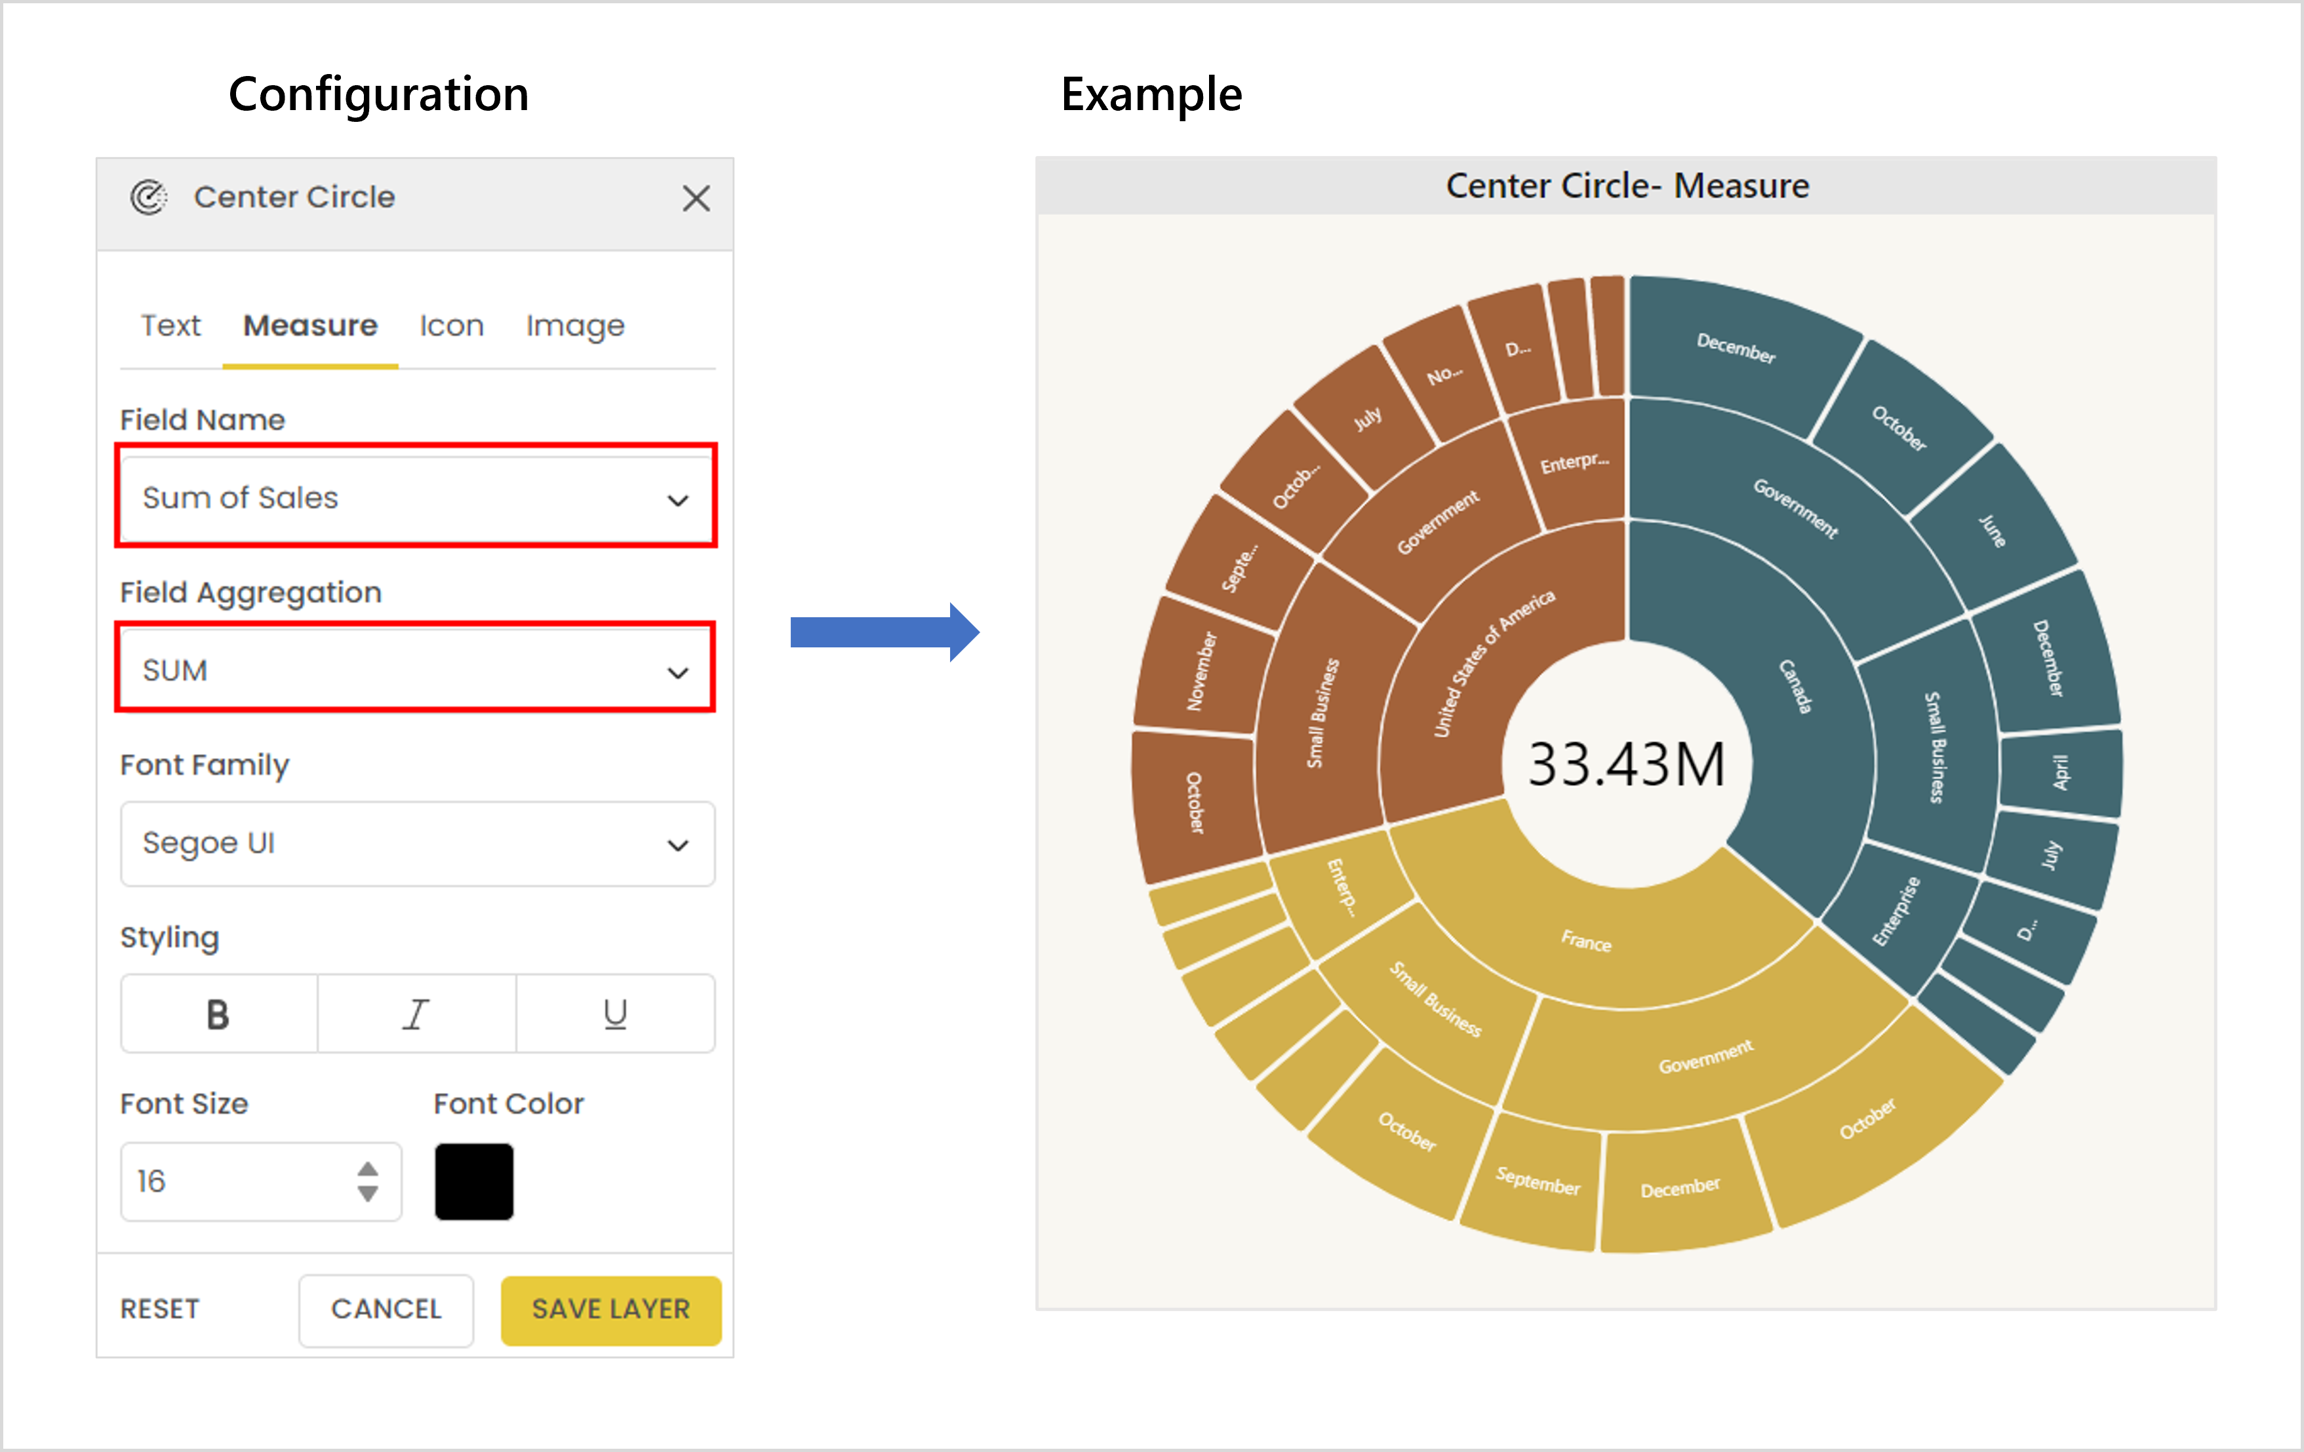Click the Font Size input field
Viewport: 2304px width, 1452px height.
tap(240, 1181)
